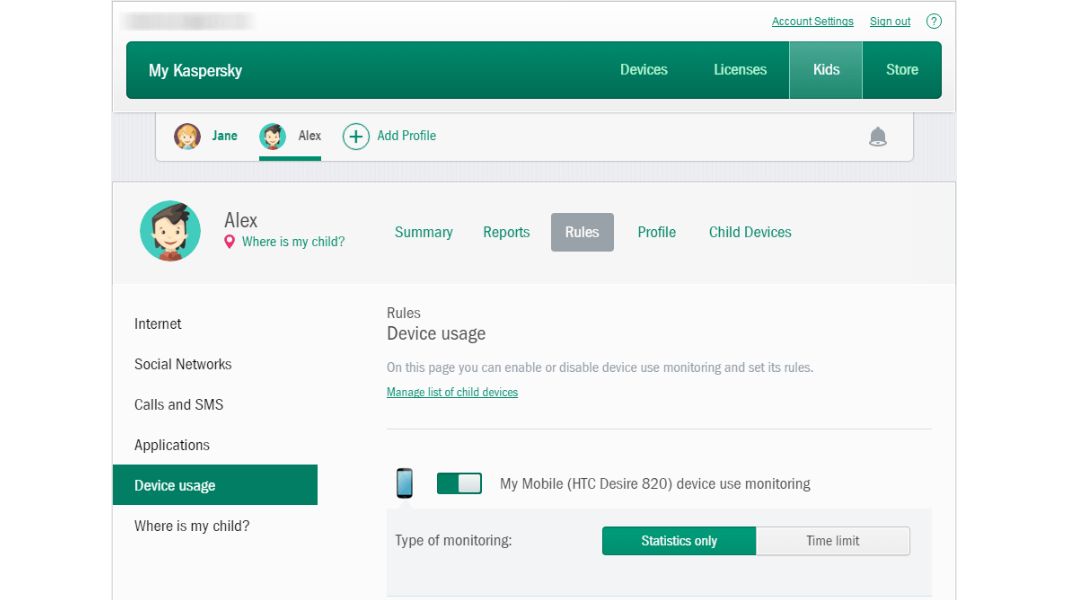Image resolution: width=1068 pixels, height=600 pixels.
Task: Click Alex's large profile avatar
Action: [170, 231]
